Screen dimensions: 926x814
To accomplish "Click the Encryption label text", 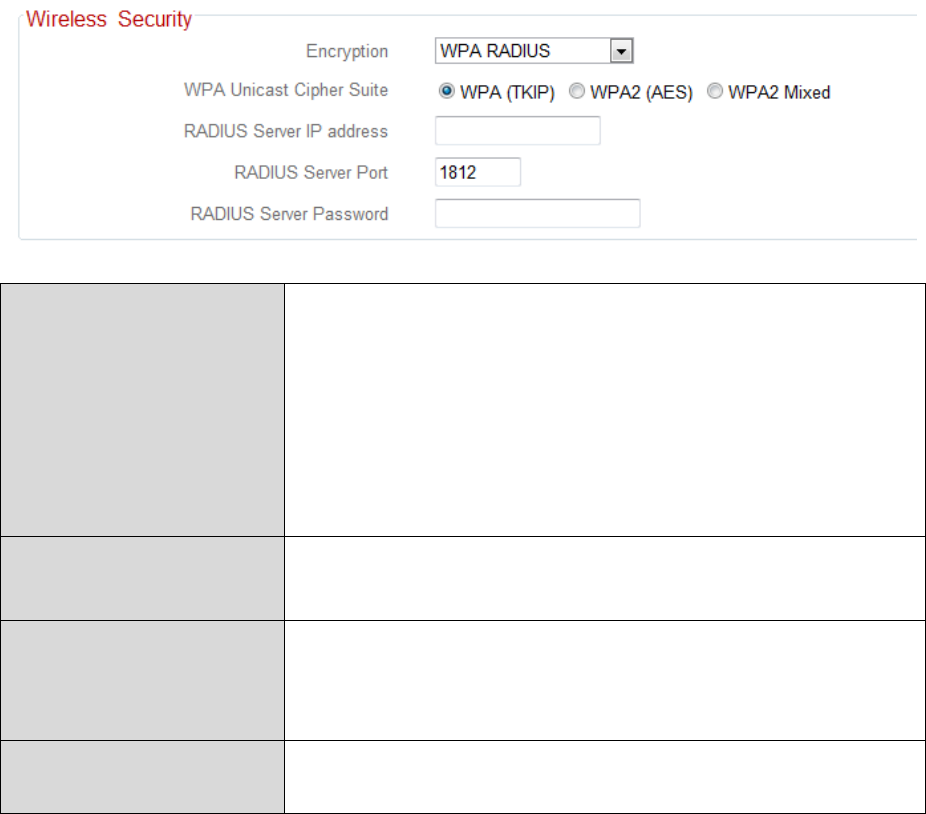I will [347, 51].
